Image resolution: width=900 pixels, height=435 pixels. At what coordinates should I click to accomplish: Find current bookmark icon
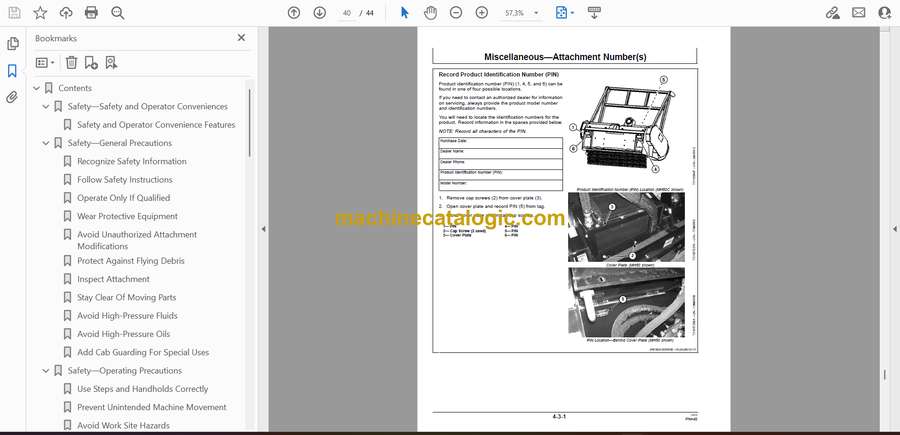[x=111, y=63]
